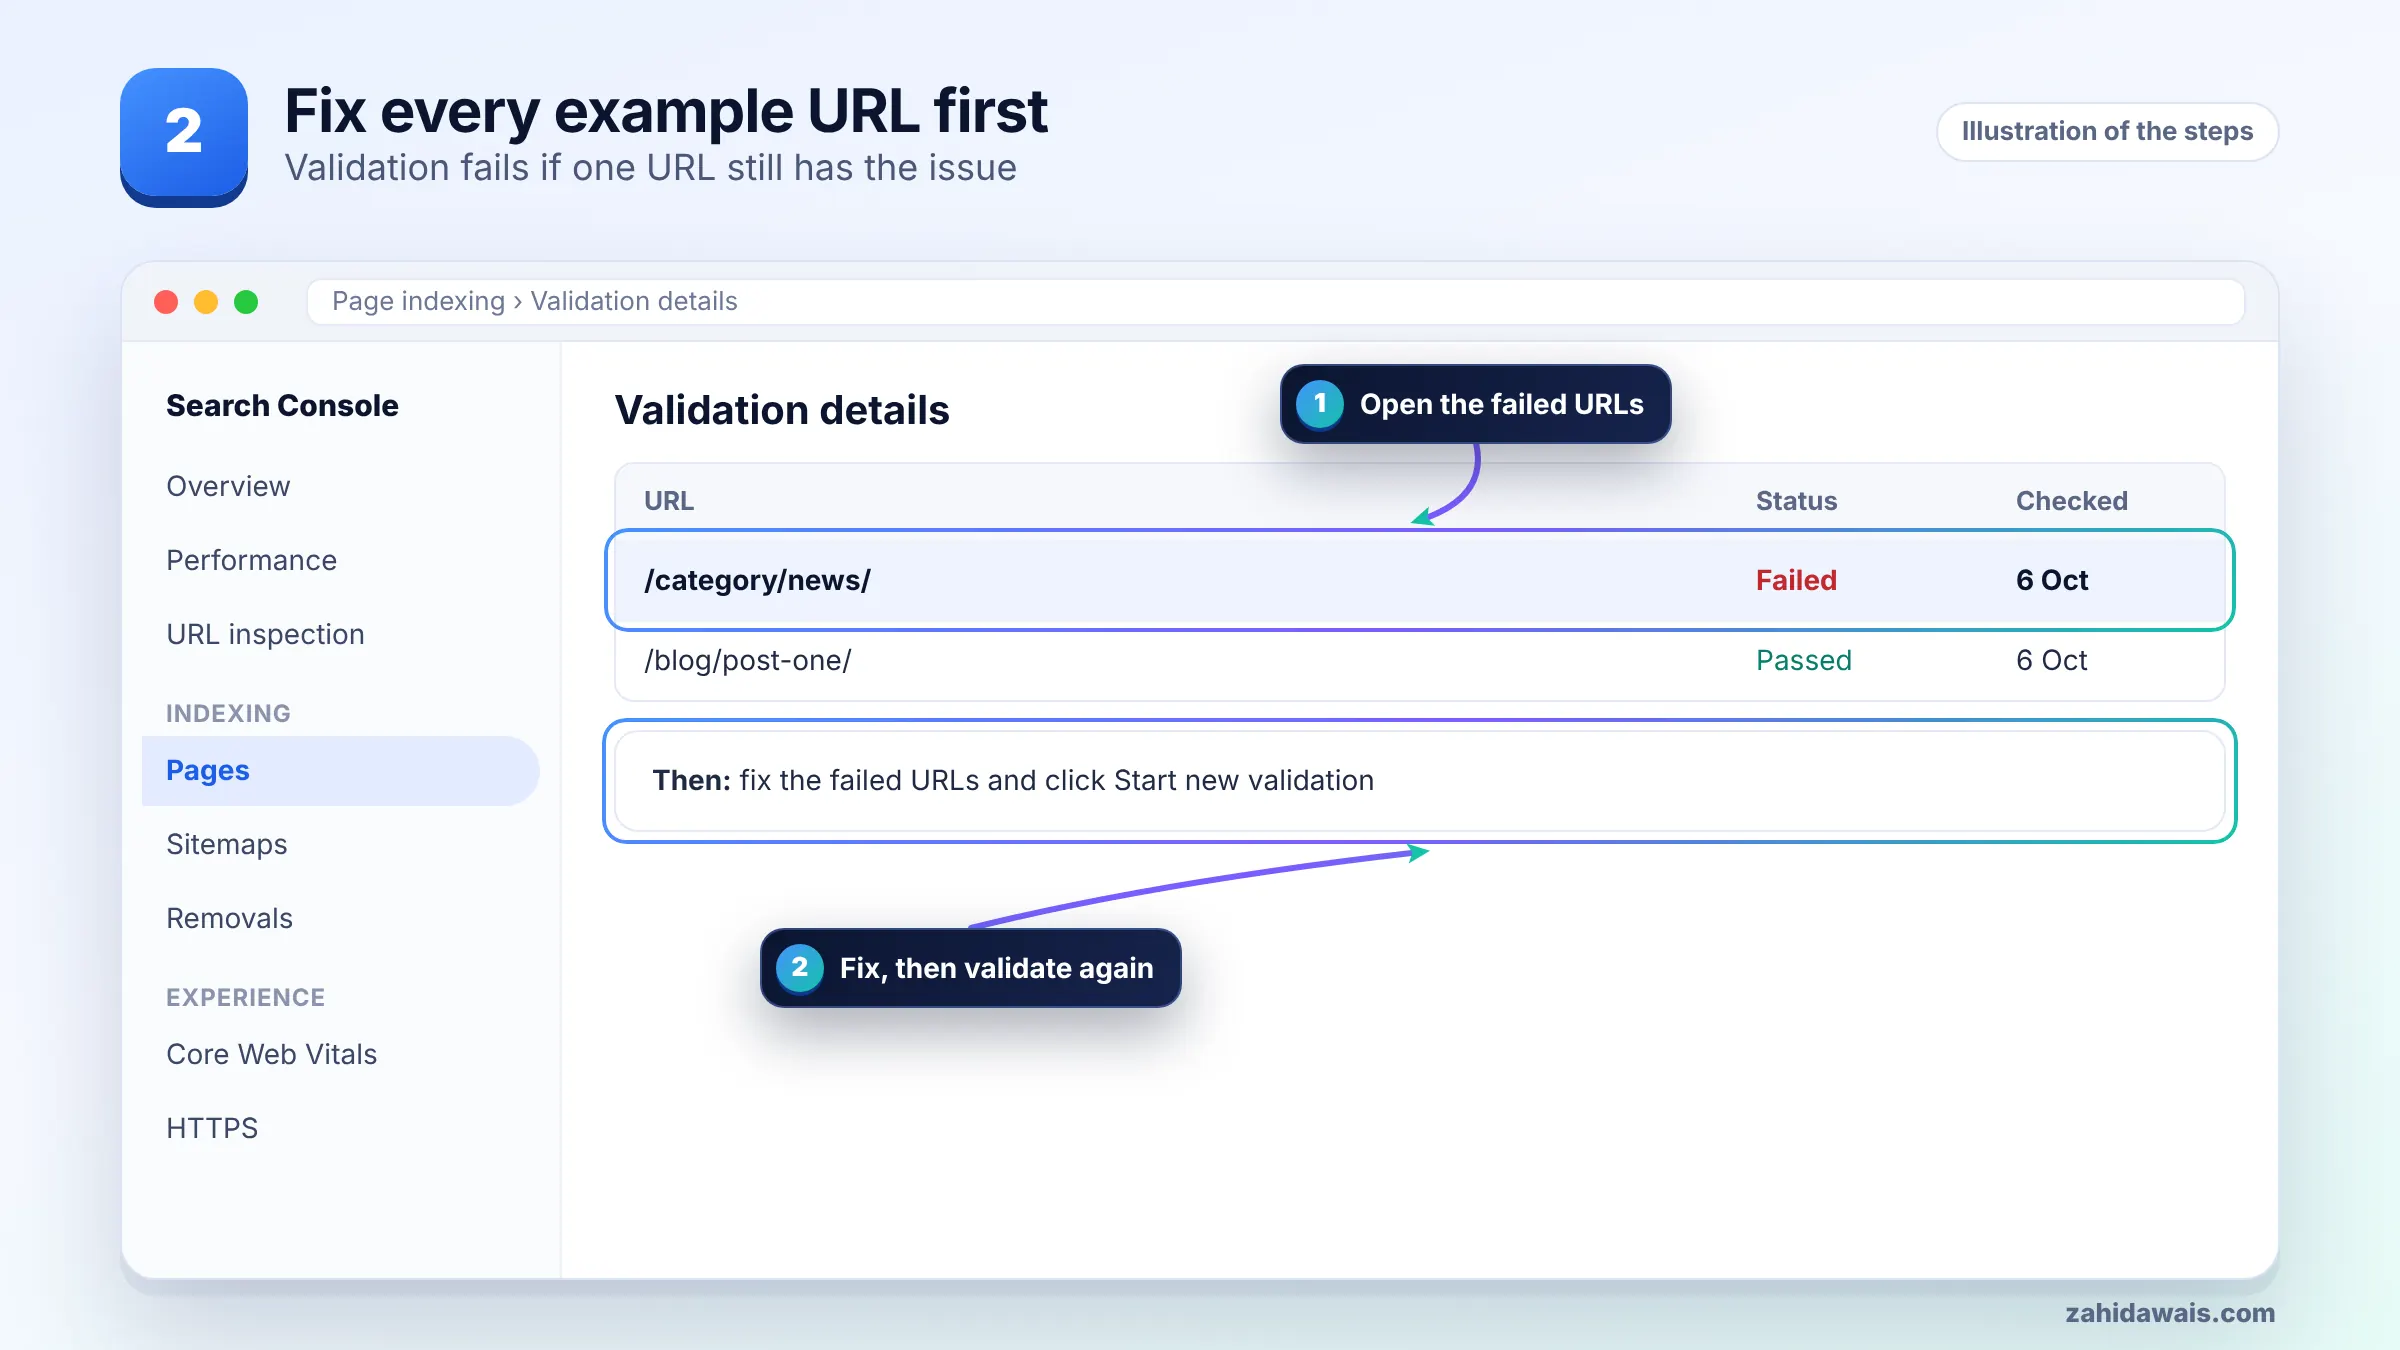Open the Sitemaps section
The height and width of the screenshot is (1350, 2400).
pyautogui.click(x=226, y=844)
